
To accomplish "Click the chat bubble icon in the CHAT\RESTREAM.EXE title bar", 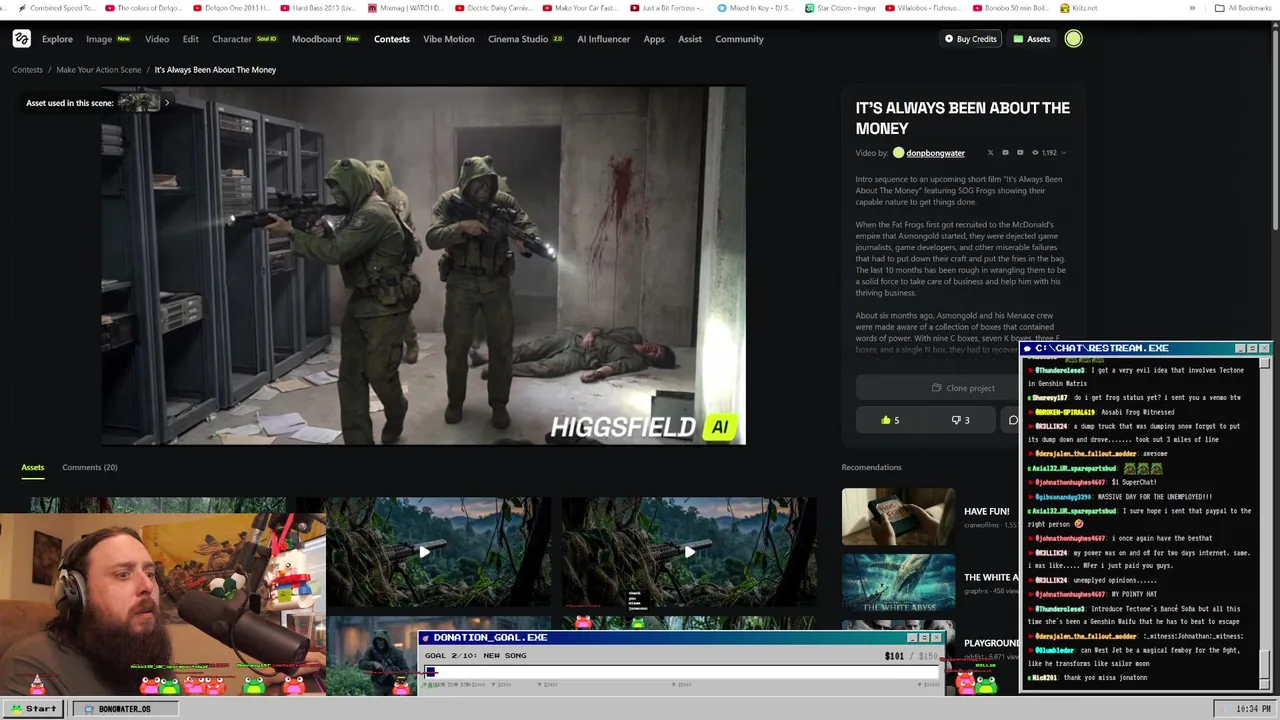I will (1027, 348).
